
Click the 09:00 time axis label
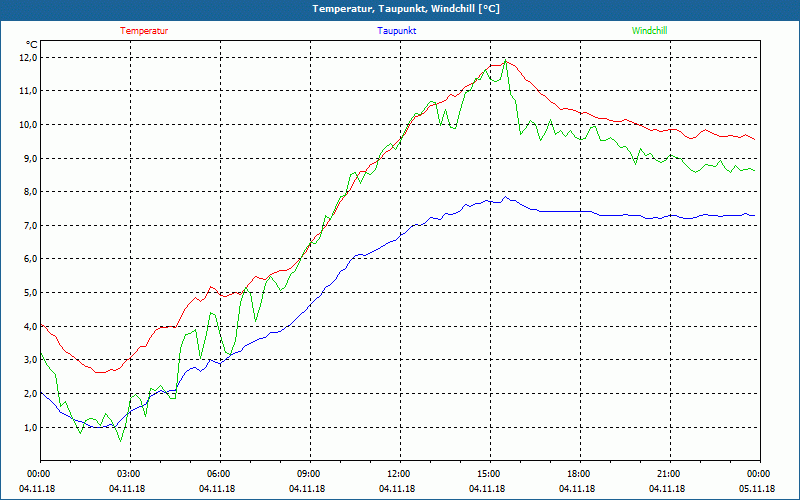tap(311, 473)
